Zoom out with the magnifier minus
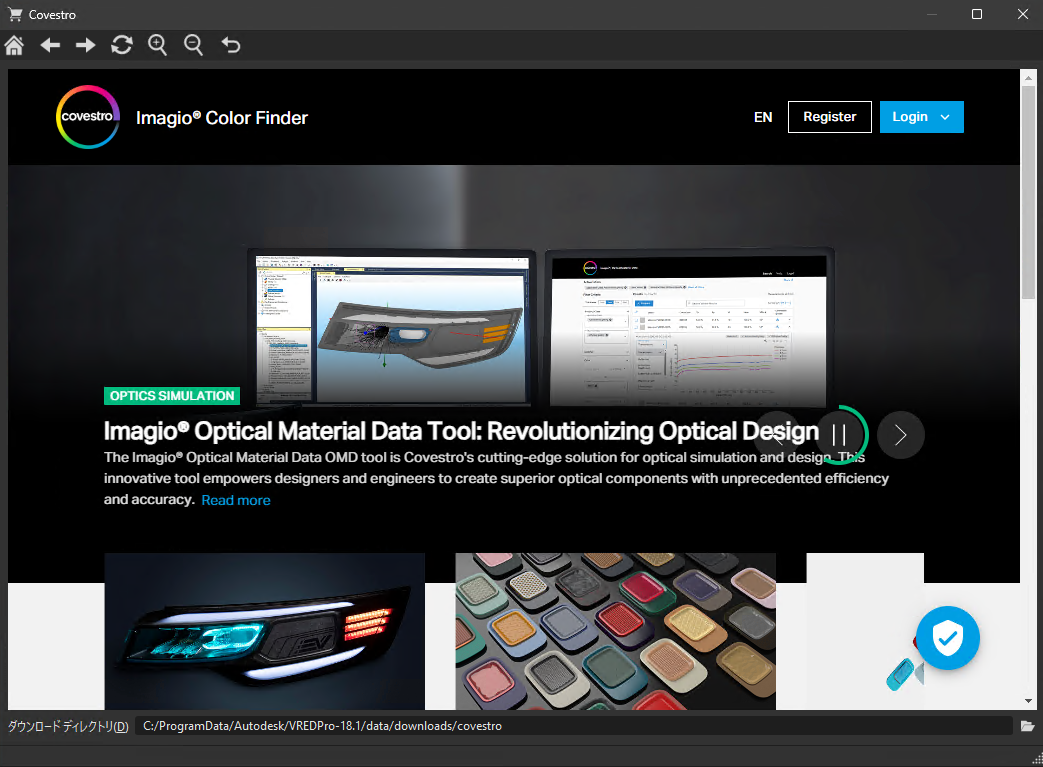Viewport: 1043px width, 767px height. pos(194,45)
